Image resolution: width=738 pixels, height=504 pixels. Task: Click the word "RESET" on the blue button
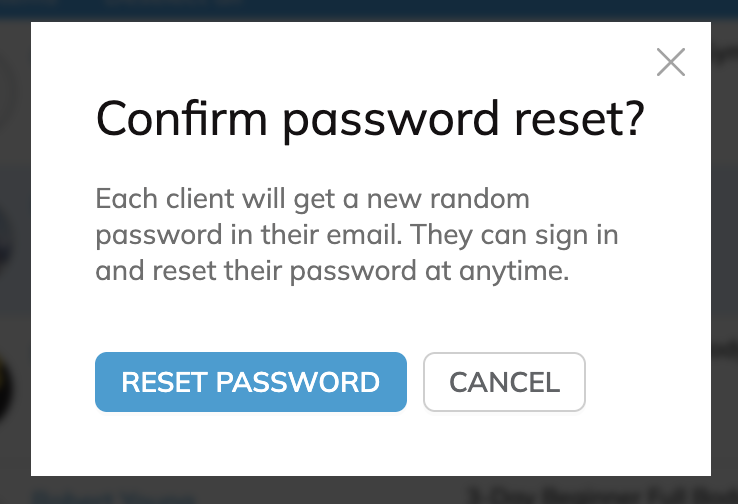point(164,382)
